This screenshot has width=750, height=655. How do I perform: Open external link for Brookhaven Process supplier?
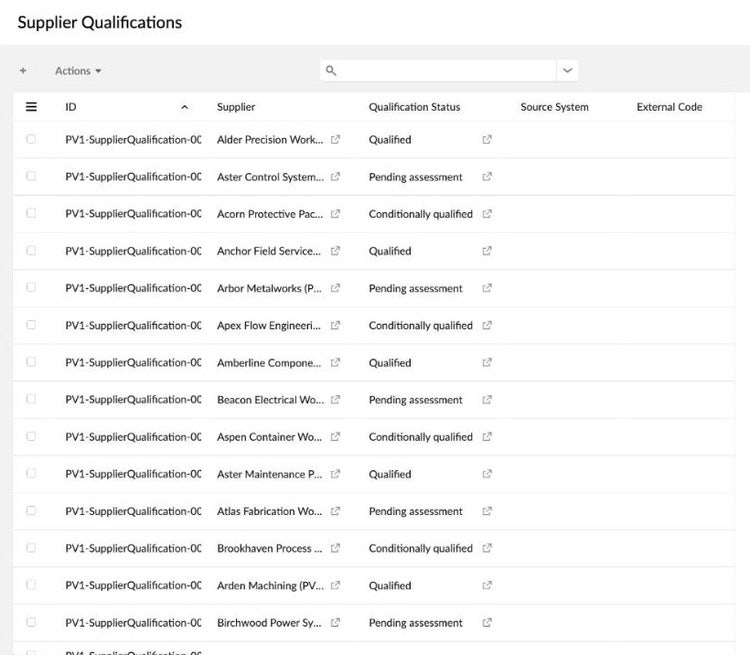(x=335, y=548)
